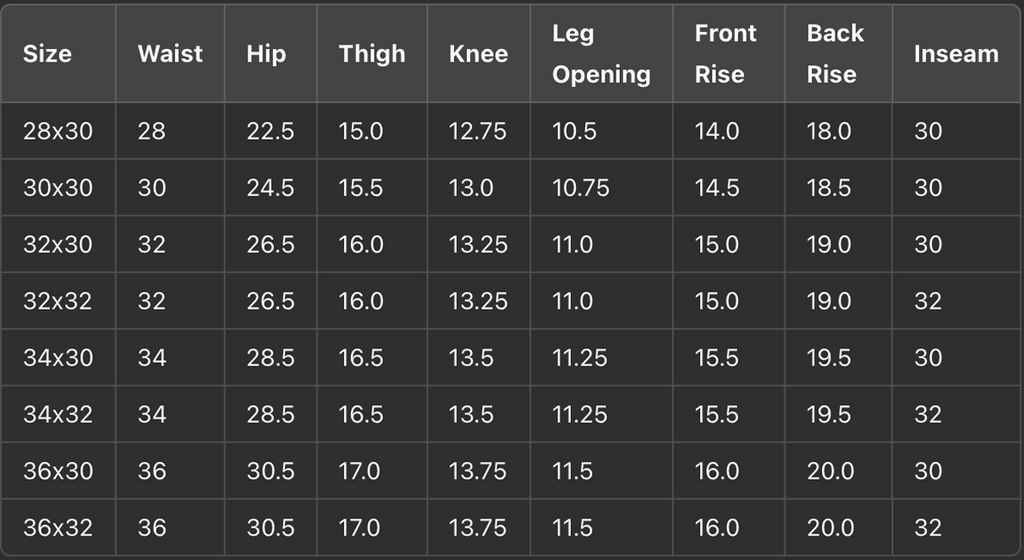
Task: Select the Front Rise column header
Action: [x=725, y=54]
